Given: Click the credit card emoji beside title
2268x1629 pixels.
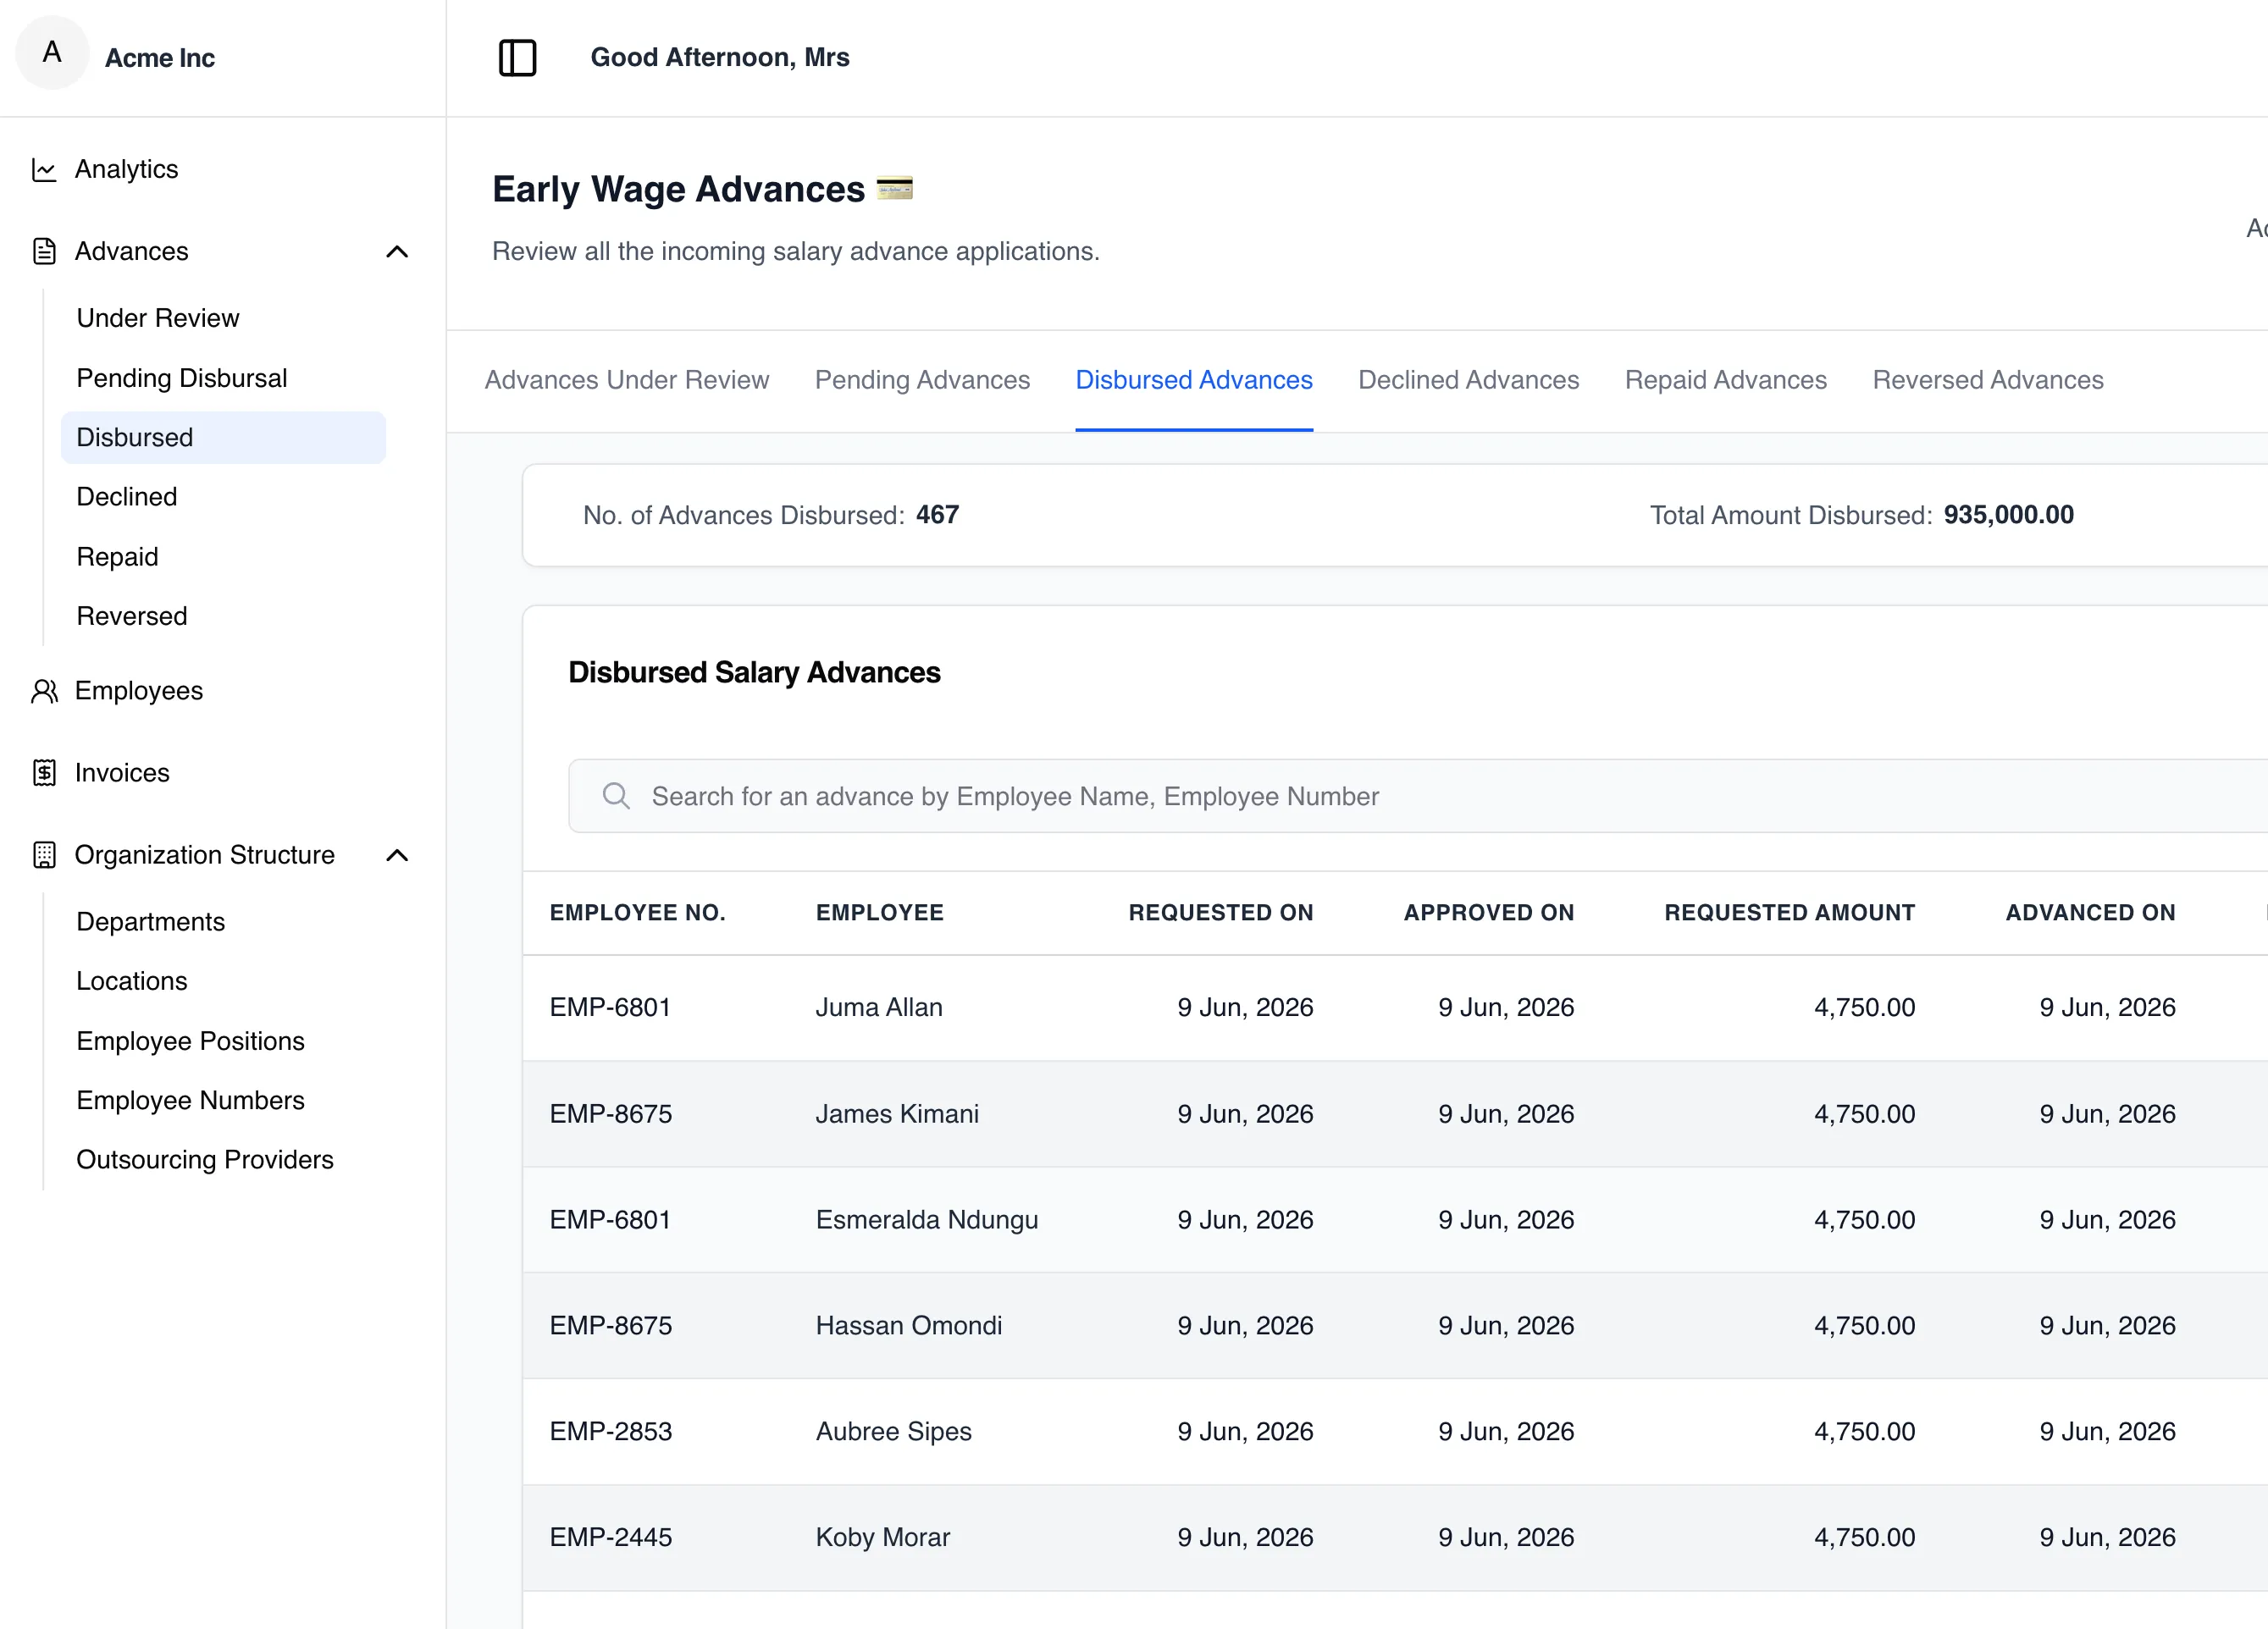Looking at the screenshot, I should [894, 188].
